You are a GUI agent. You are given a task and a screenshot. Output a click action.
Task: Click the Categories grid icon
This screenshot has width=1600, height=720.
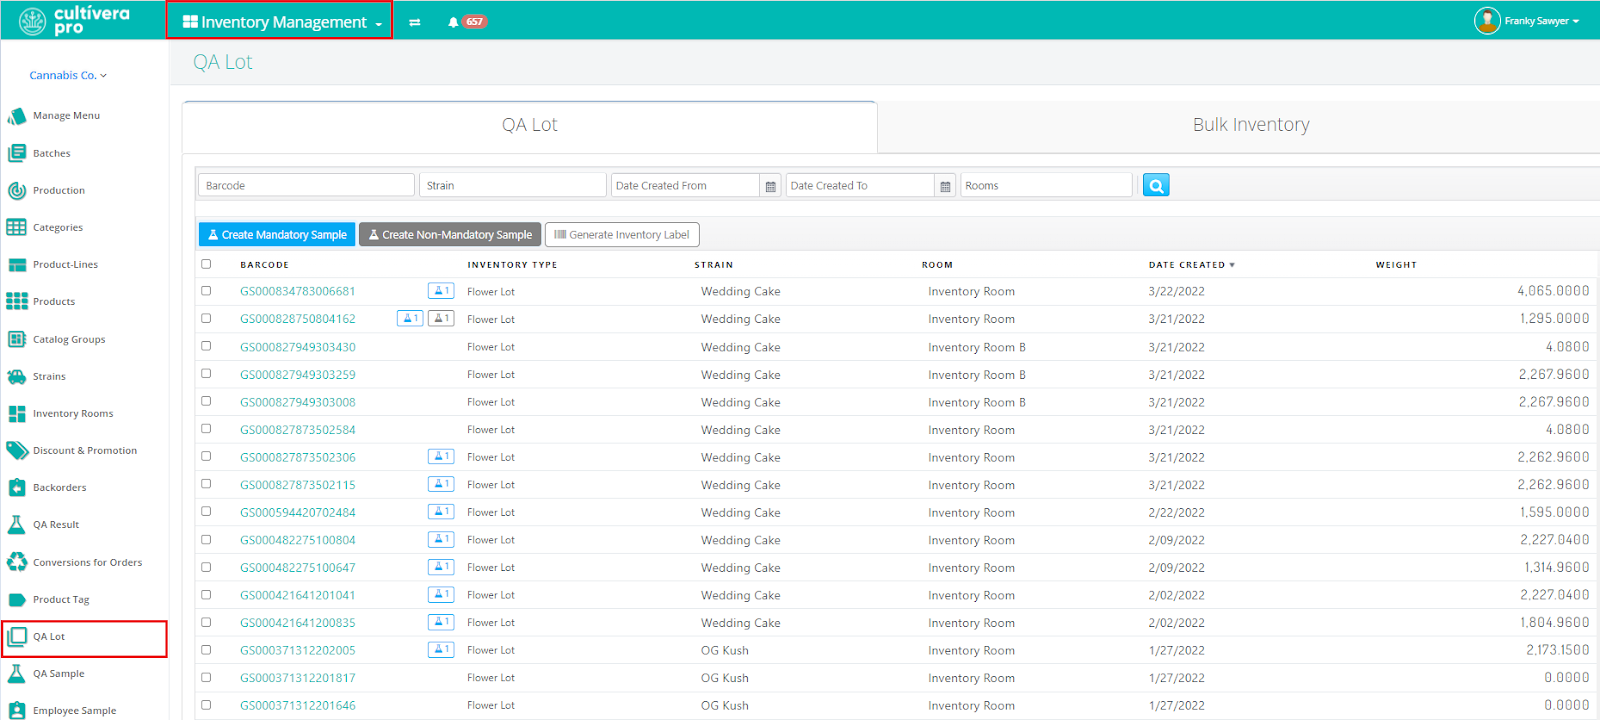(x=17, y=227)
